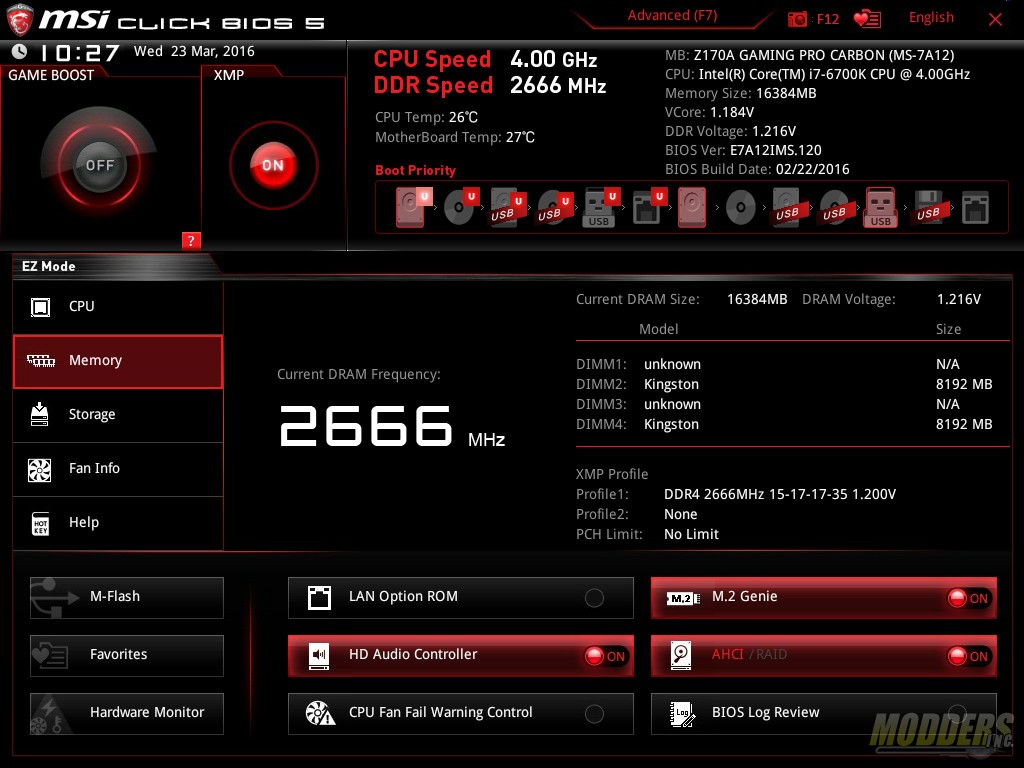Click the Current DRAM Size 16384MB value
1024x768 pixels.
(757, 299)
